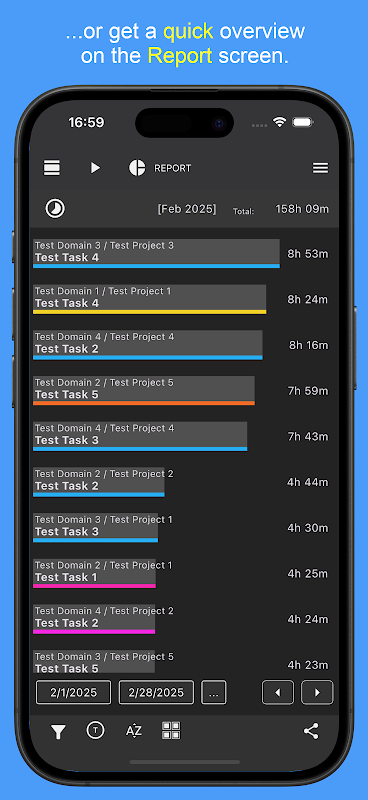The width and height of the screenshot is (368, 800).
Task: Click the [Feb 2025] period label
Action: (x=187, y=209)
